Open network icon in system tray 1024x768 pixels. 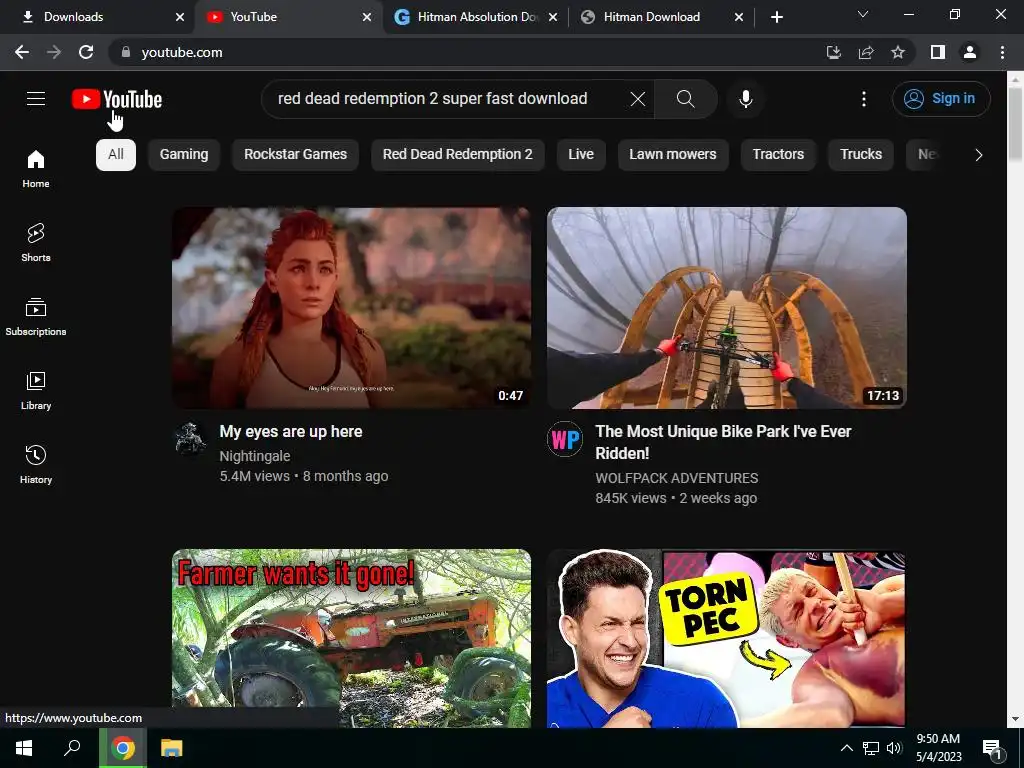[x=871, y=748]
